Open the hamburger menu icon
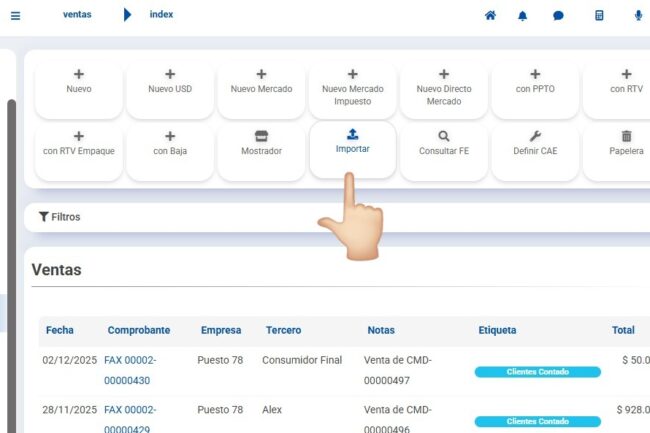 click(x=14, y=16)
